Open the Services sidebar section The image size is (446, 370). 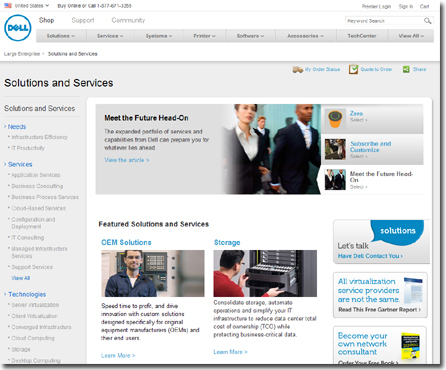click(20, 164)
